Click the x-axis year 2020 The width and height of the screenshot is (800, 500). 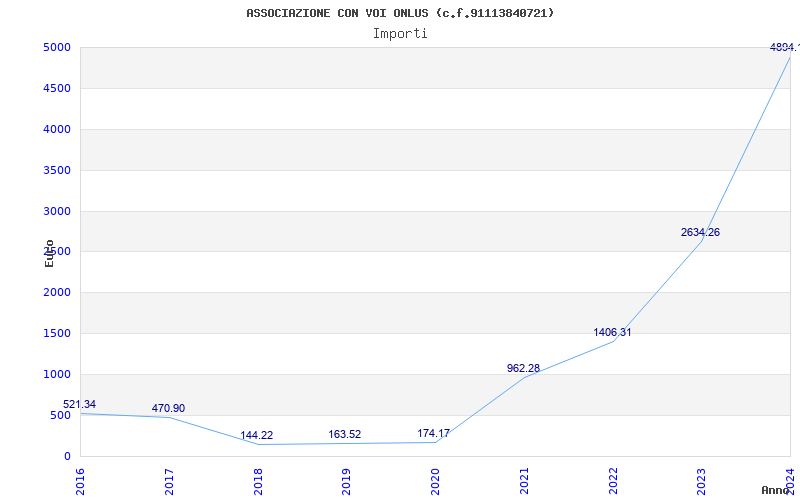point(435,481)
